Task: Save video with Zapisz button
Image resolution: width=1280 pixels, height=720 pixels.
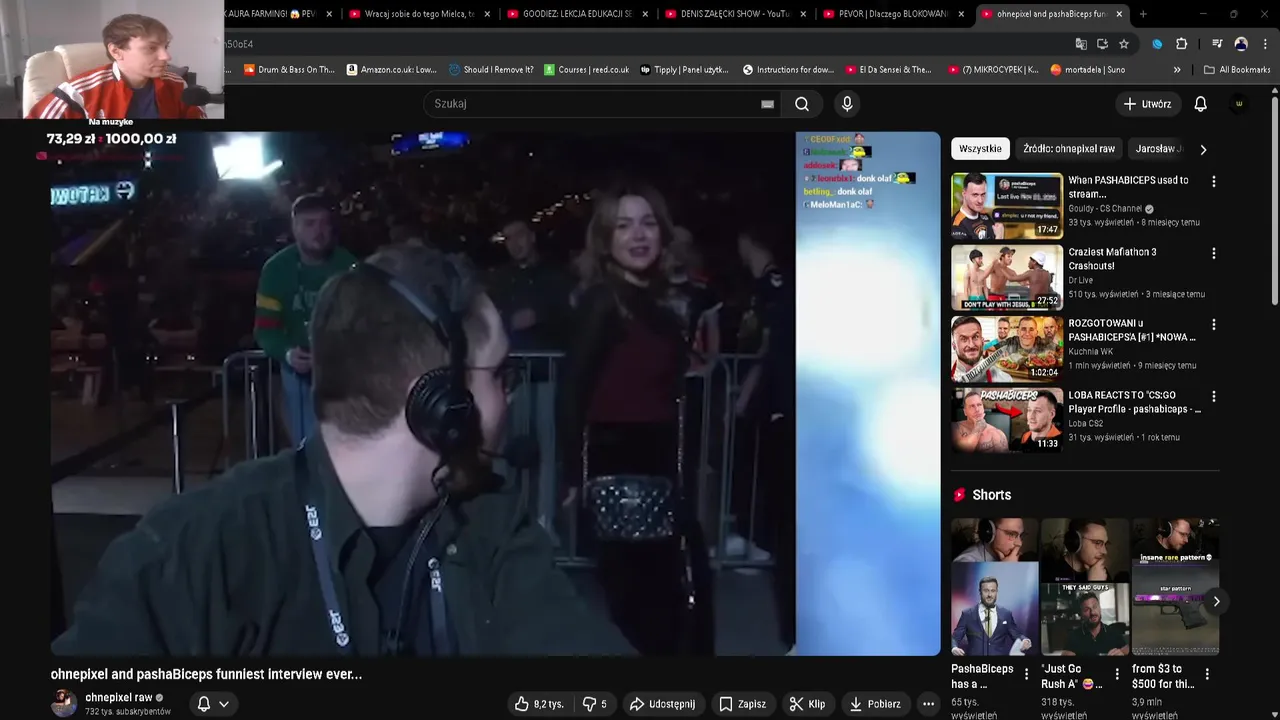Action: coord(742,704)
